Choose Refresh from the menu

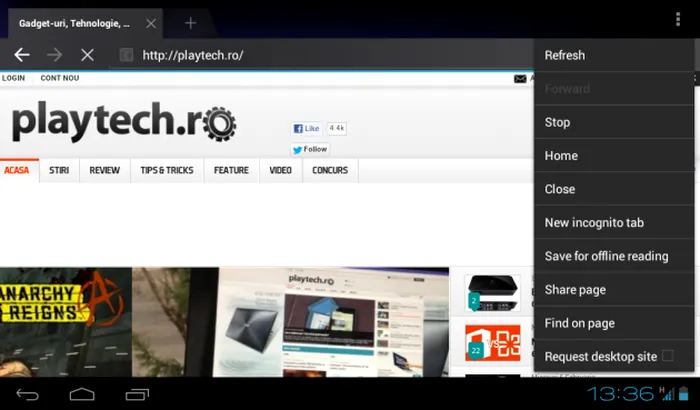pos(614,55)
